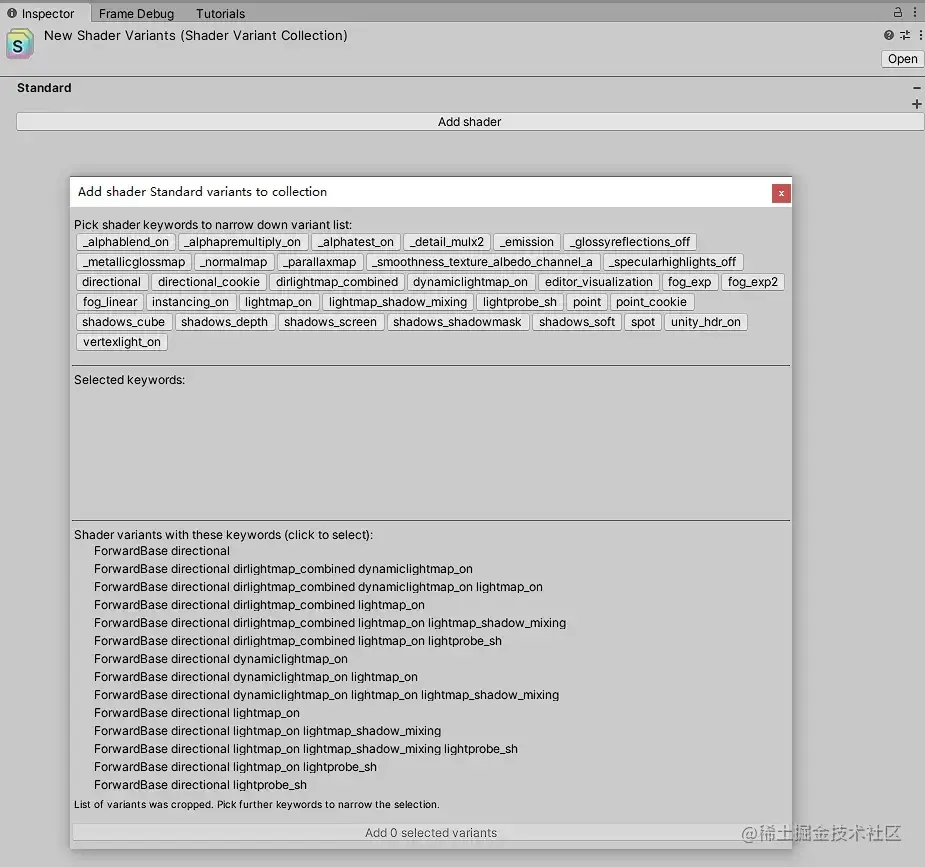925x867 pixels.
Task: Open the Inspector tab's three-dot menu
Action: pyautogui.click(x=914, y=12)
